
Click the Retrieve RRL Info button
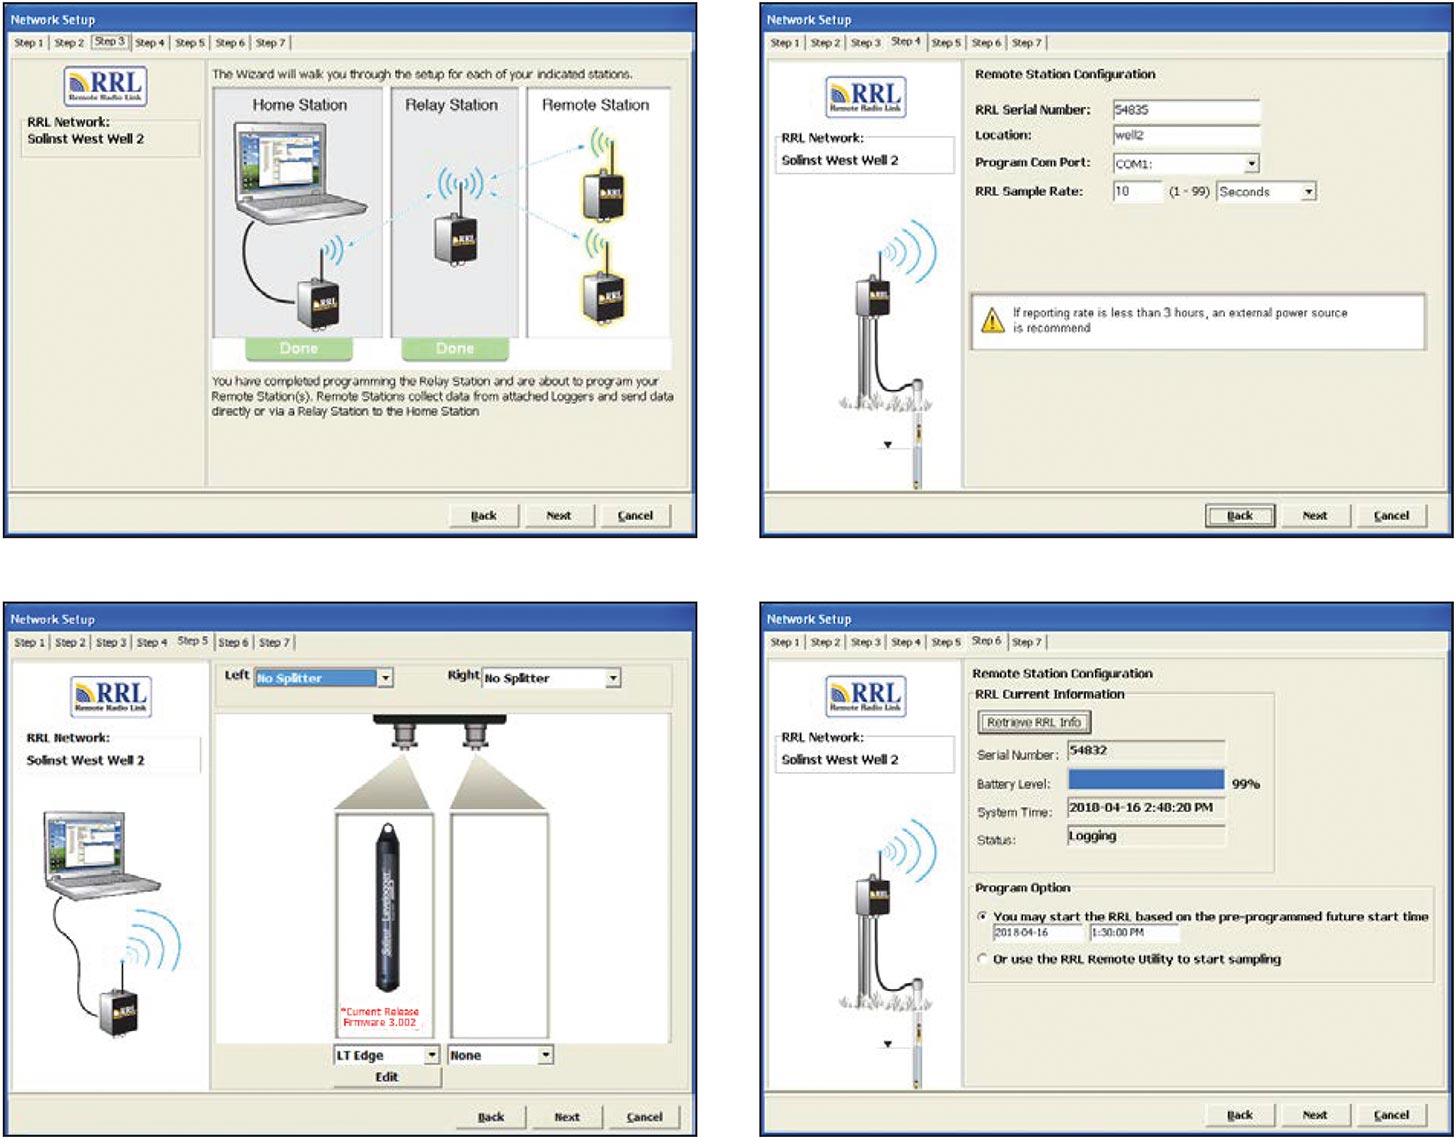[1034, 722]
